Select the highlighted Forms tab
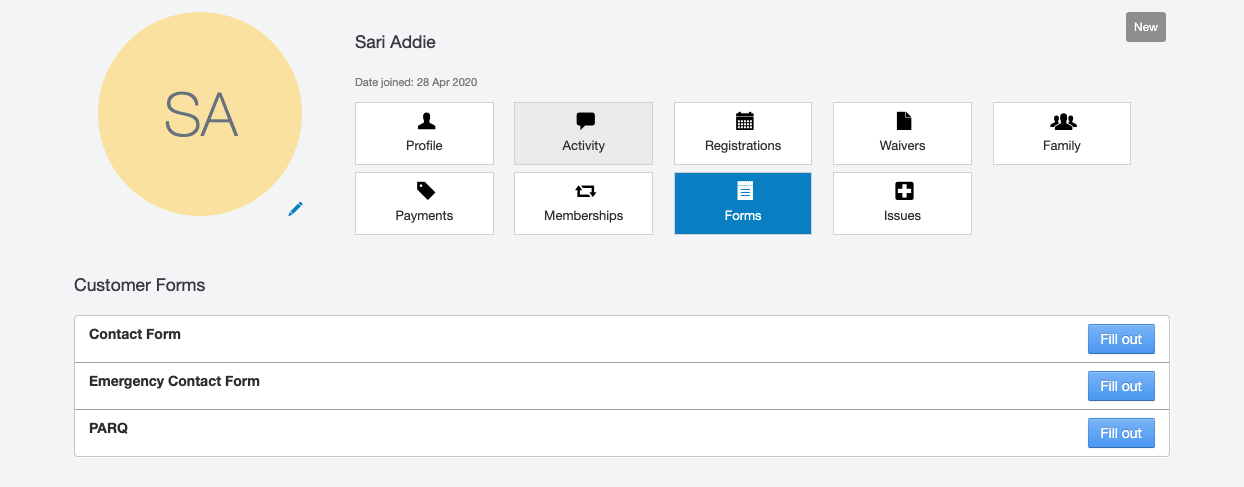 point(743,203)
